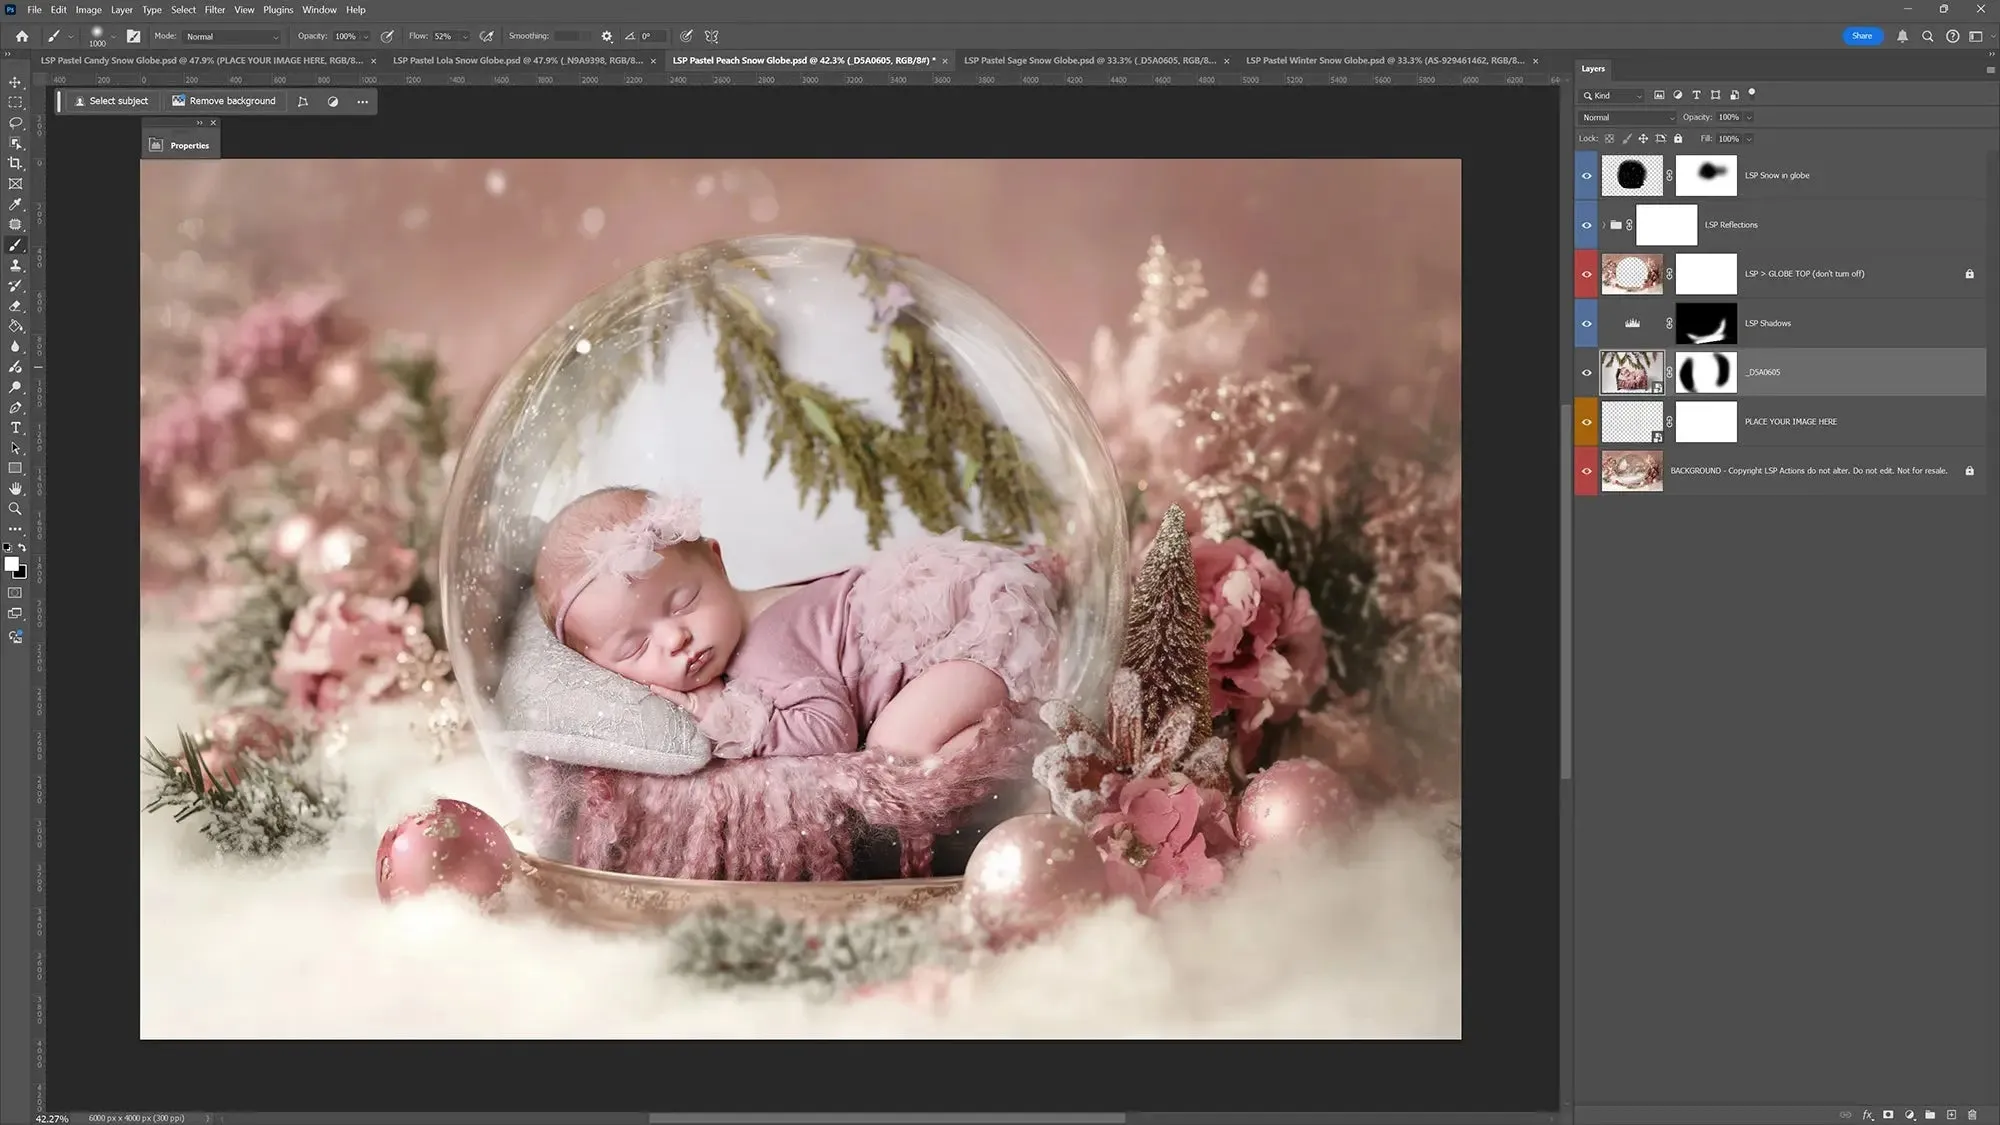Open the Properties panel button
The width and height of the screenshot is (2000, 1125).
[180, 146]
